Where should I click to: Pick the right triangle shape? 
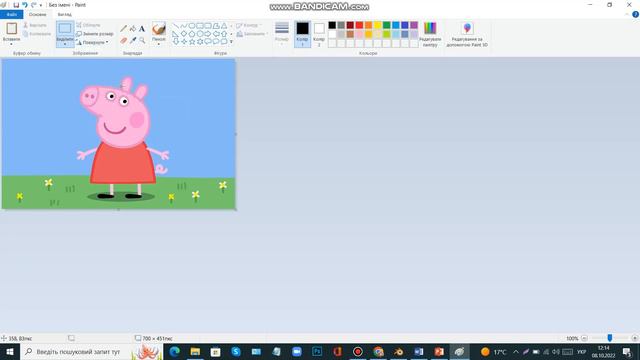pyautogui.click(x=176, y=34)
